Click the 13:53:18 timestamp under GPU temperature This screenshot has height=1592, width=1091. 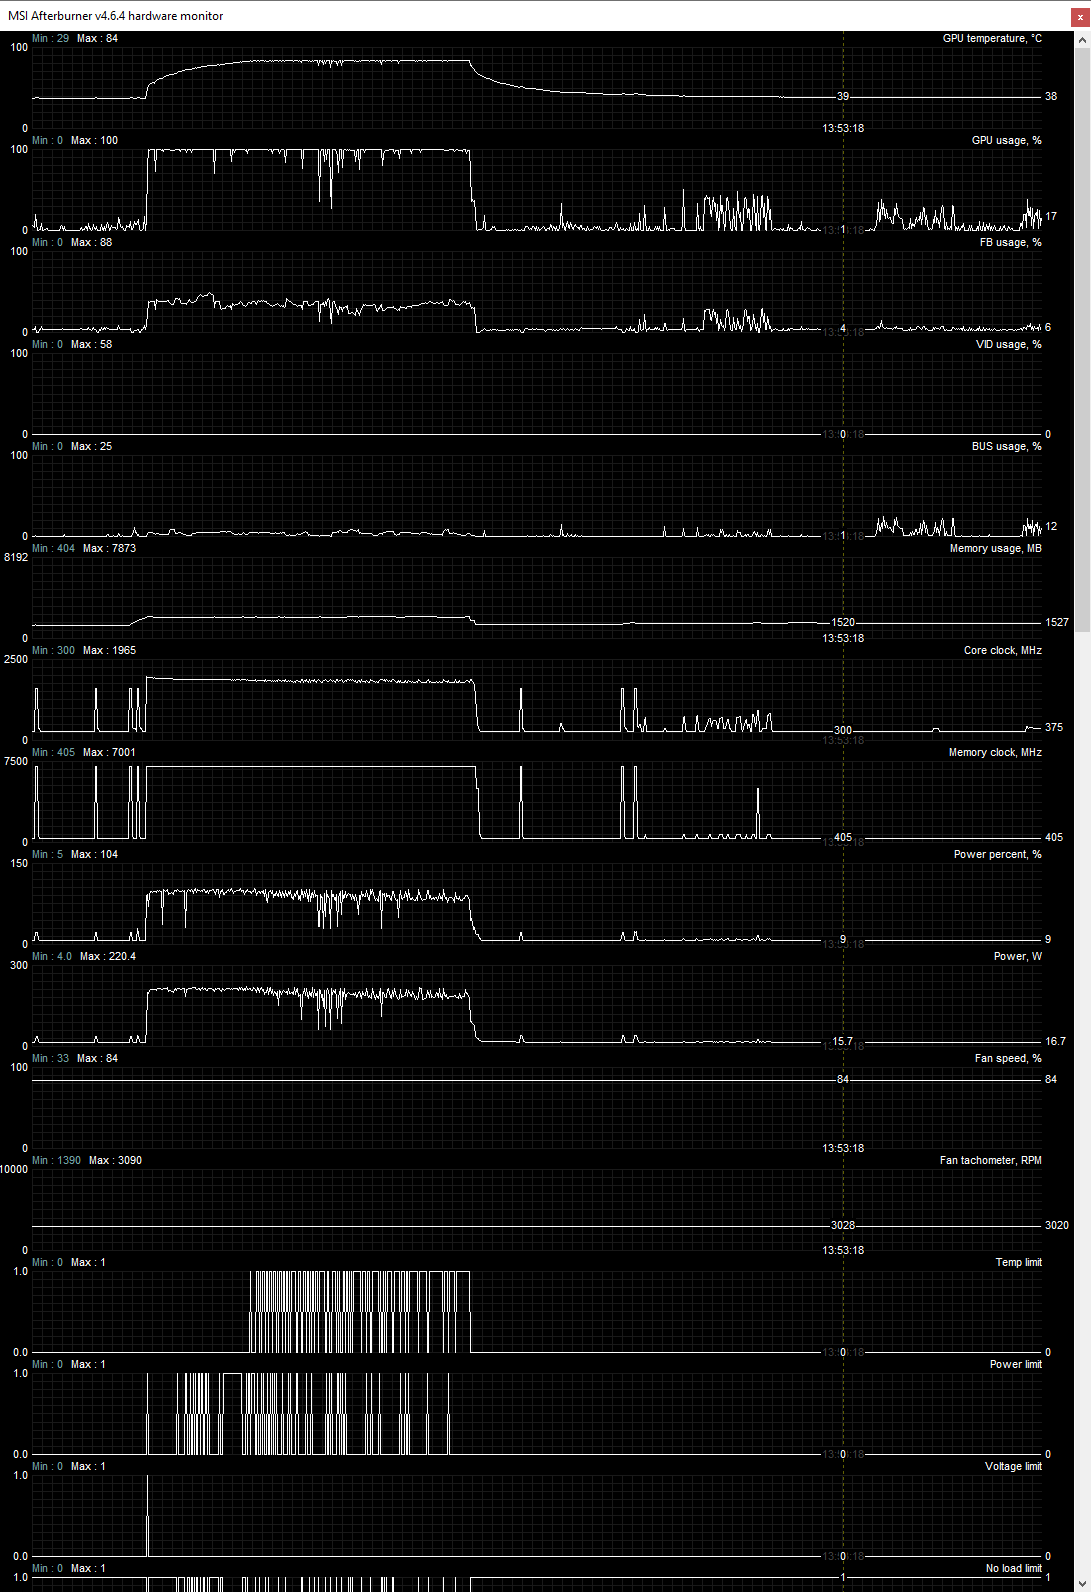pos(843,129)
